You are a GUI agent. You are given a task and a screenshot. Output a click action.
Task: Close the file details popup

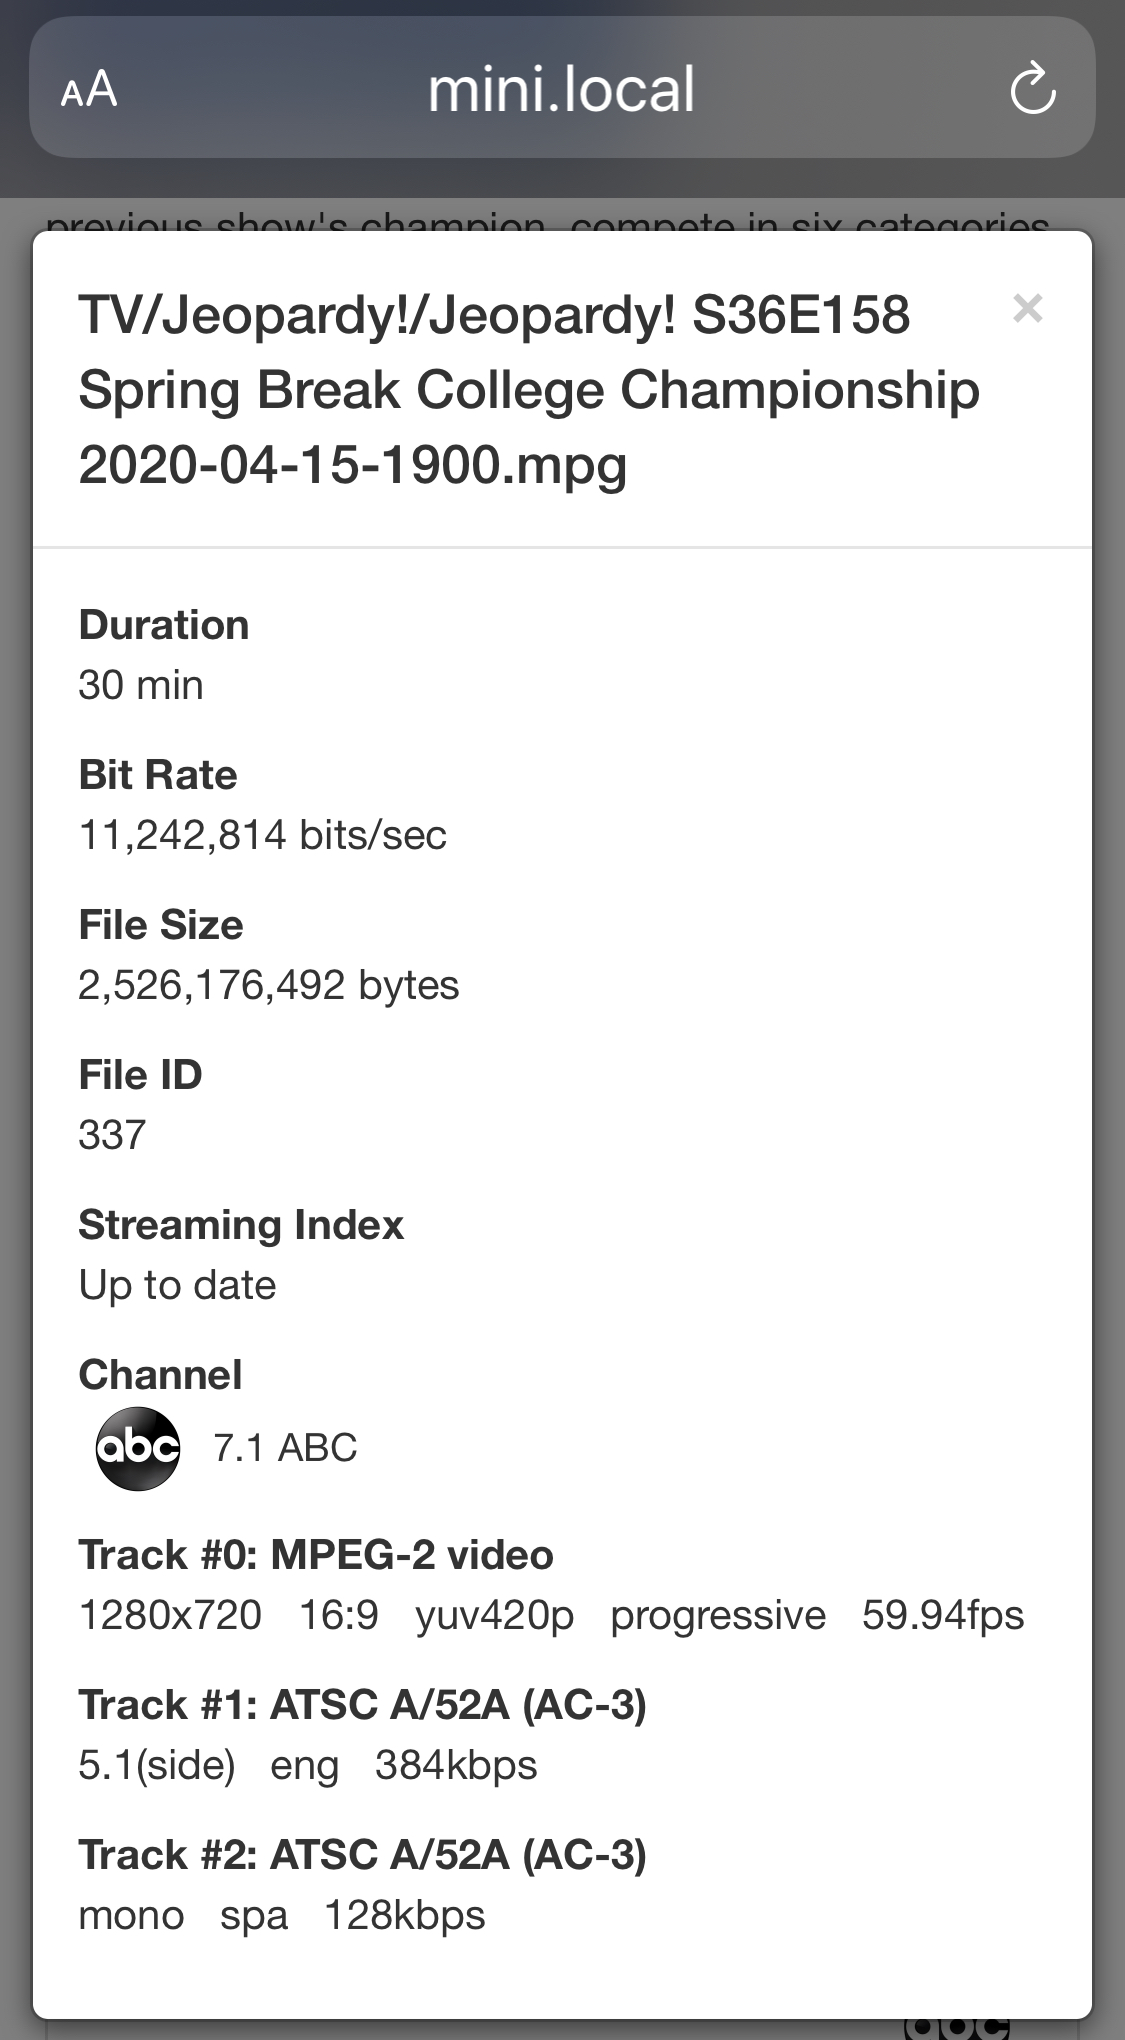tap(1027, 309)
